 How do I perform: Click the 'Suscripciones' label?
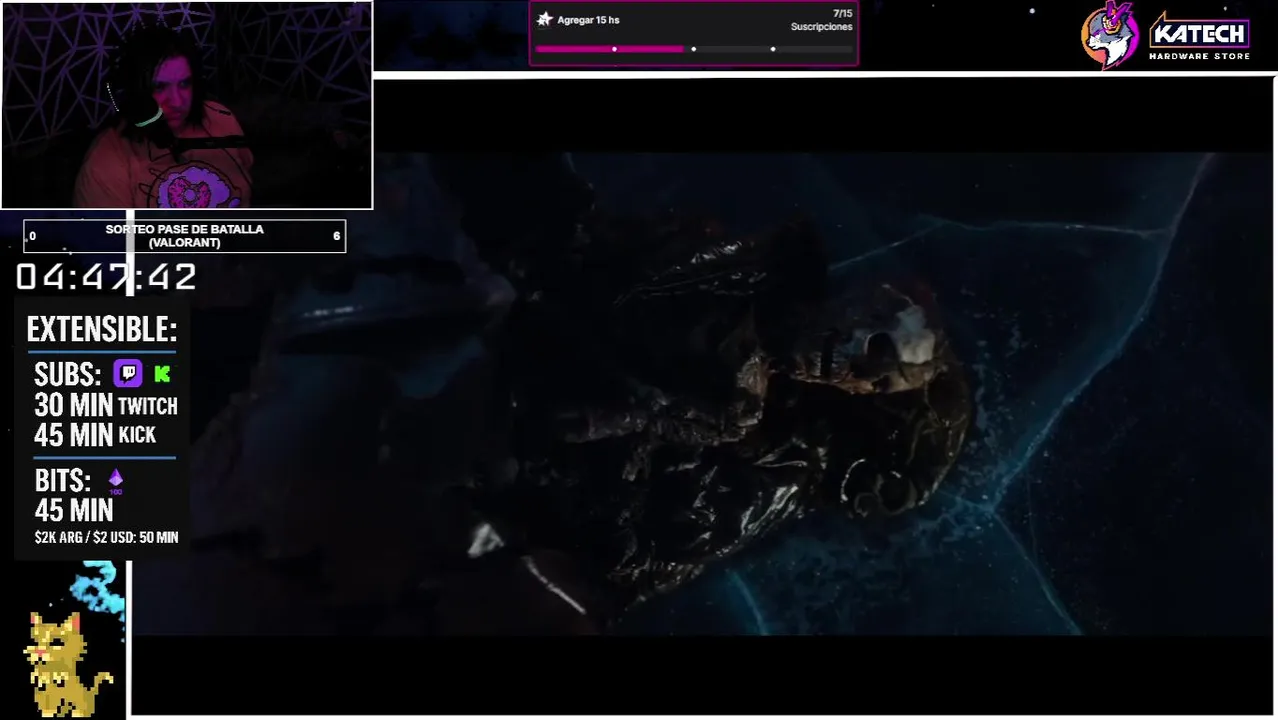click(x=821, y=27)
